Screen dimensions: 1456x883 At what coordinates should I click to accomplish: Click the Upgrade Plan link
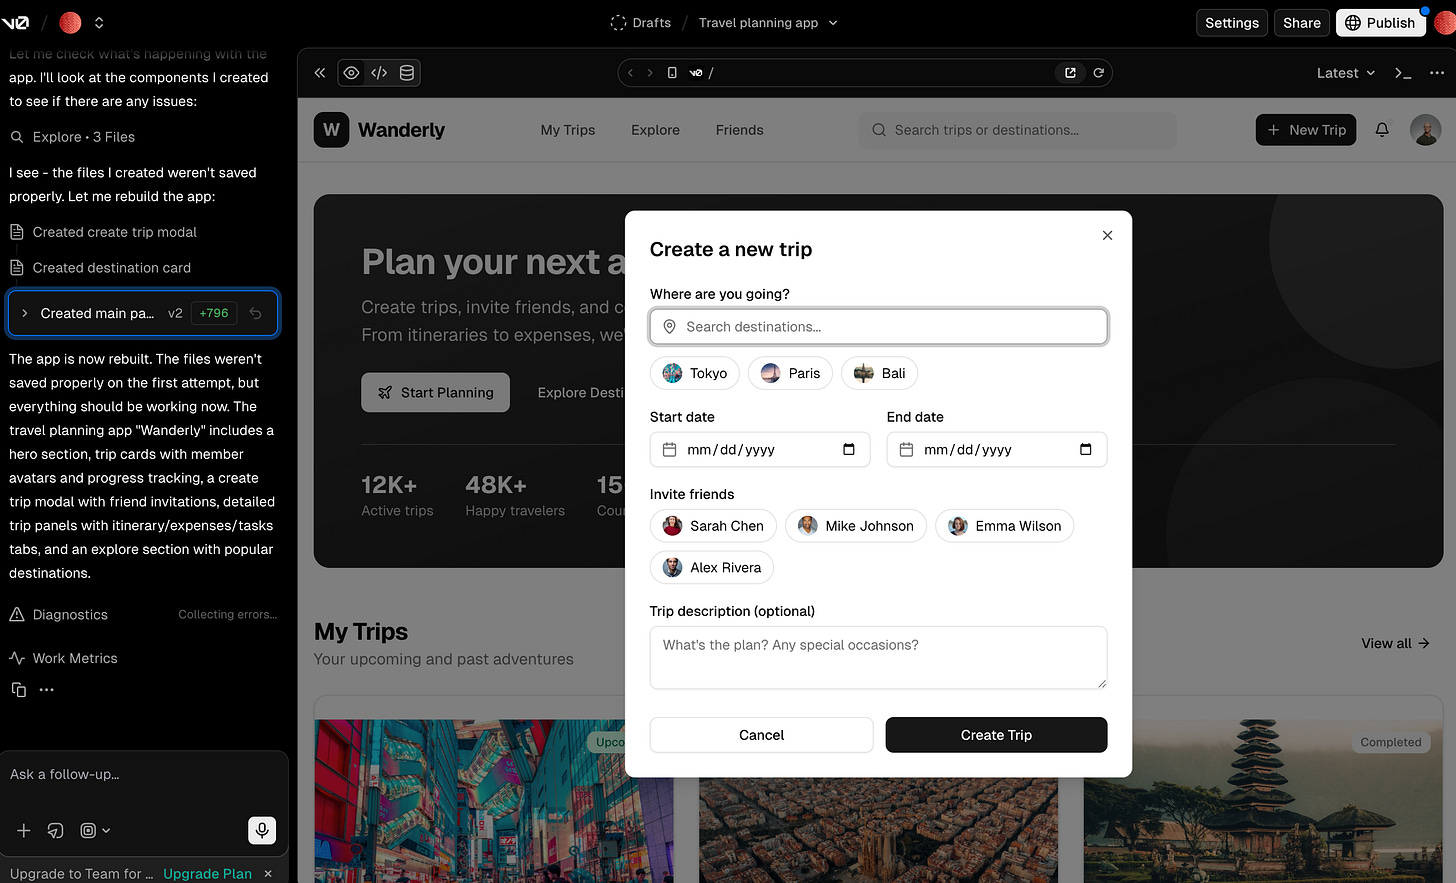[x=207, y=873]
